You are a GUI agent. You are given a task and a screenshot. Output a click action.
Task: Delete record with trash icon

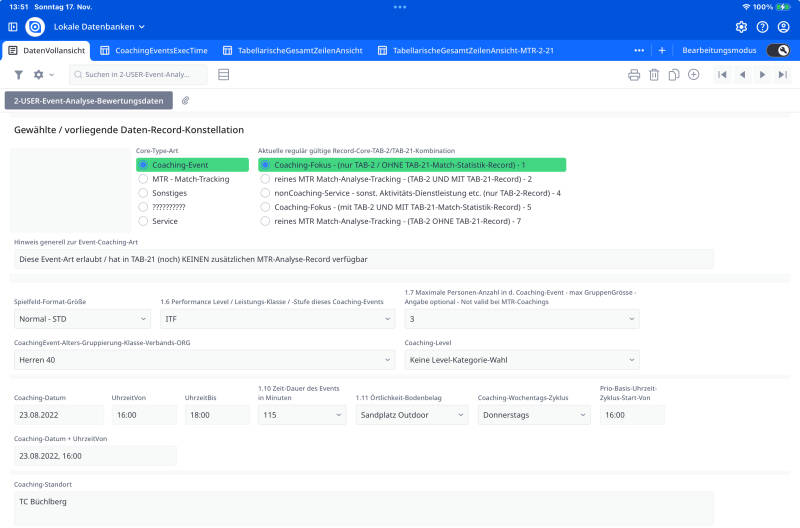click(654, 75)
